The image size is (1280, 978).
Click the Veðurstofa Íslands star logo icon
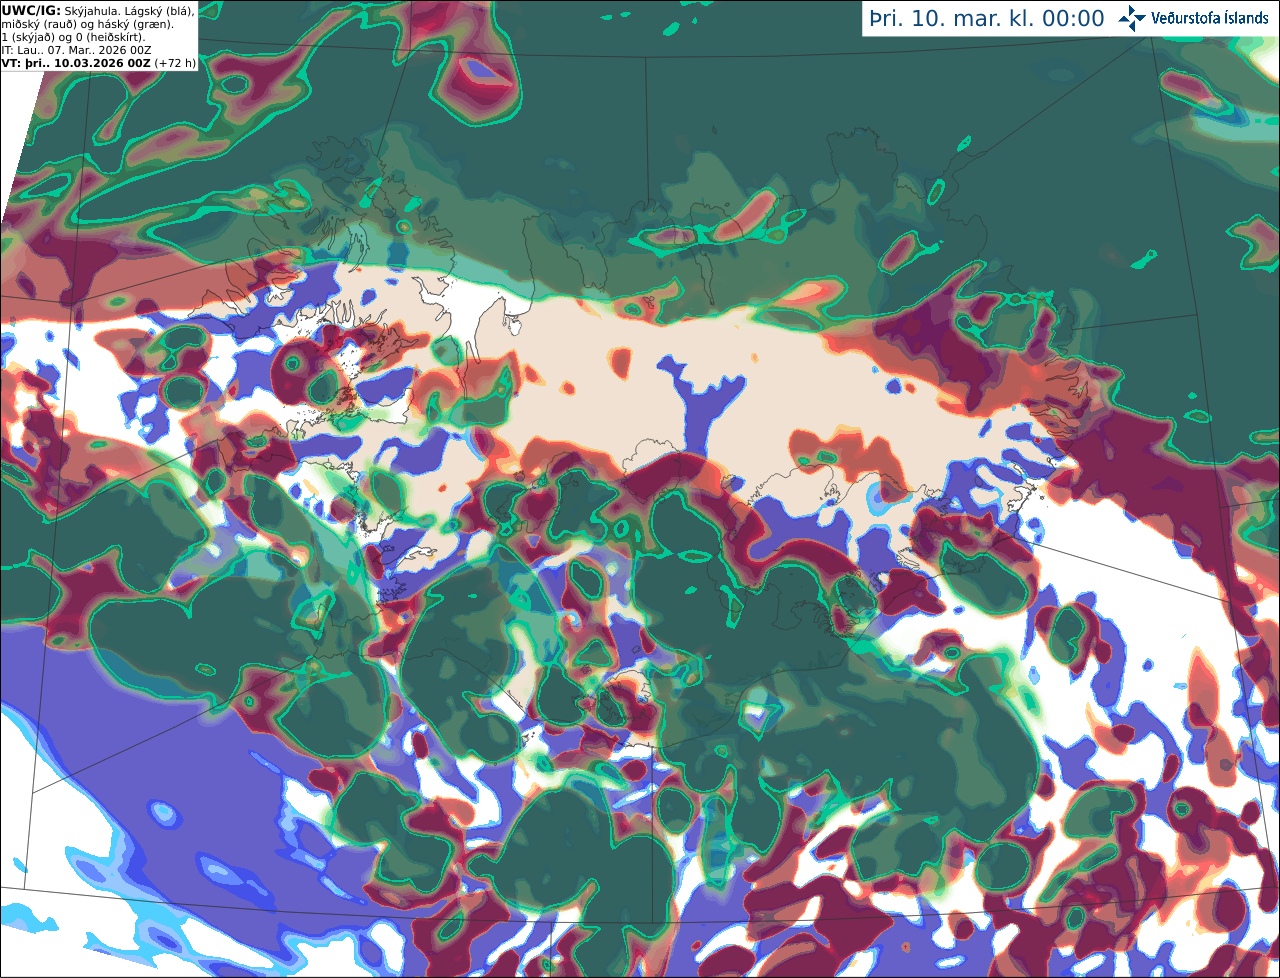coord(1133,18)
